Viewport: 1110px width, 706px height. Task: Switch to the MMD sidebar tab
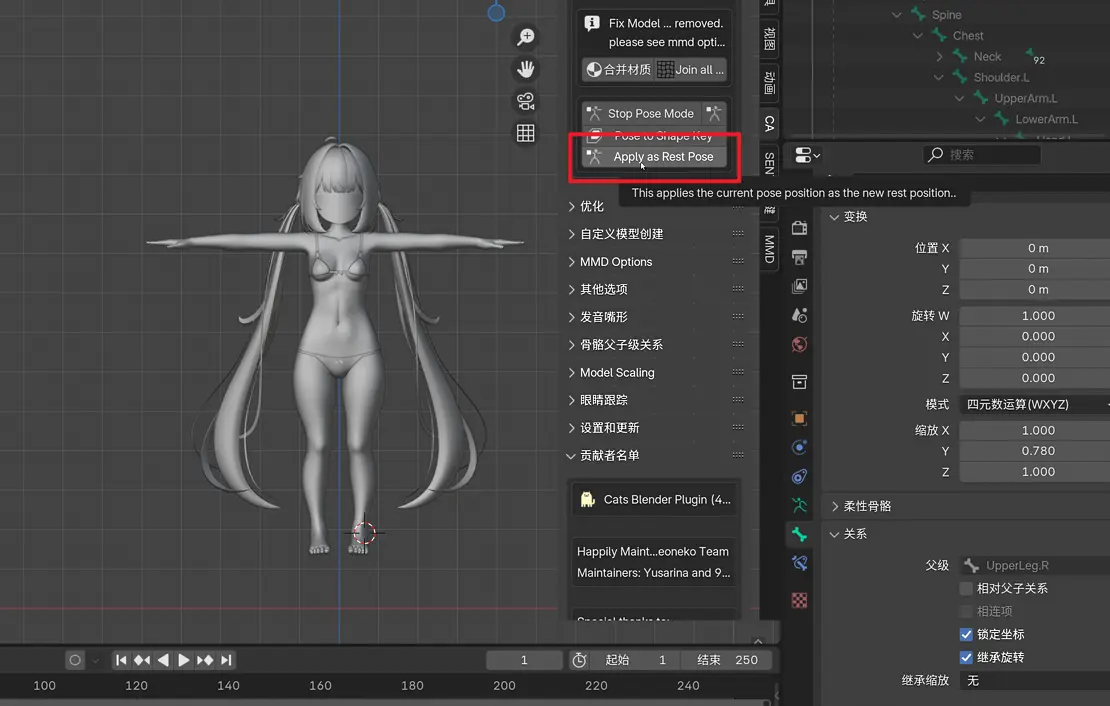tap(769, 249)
